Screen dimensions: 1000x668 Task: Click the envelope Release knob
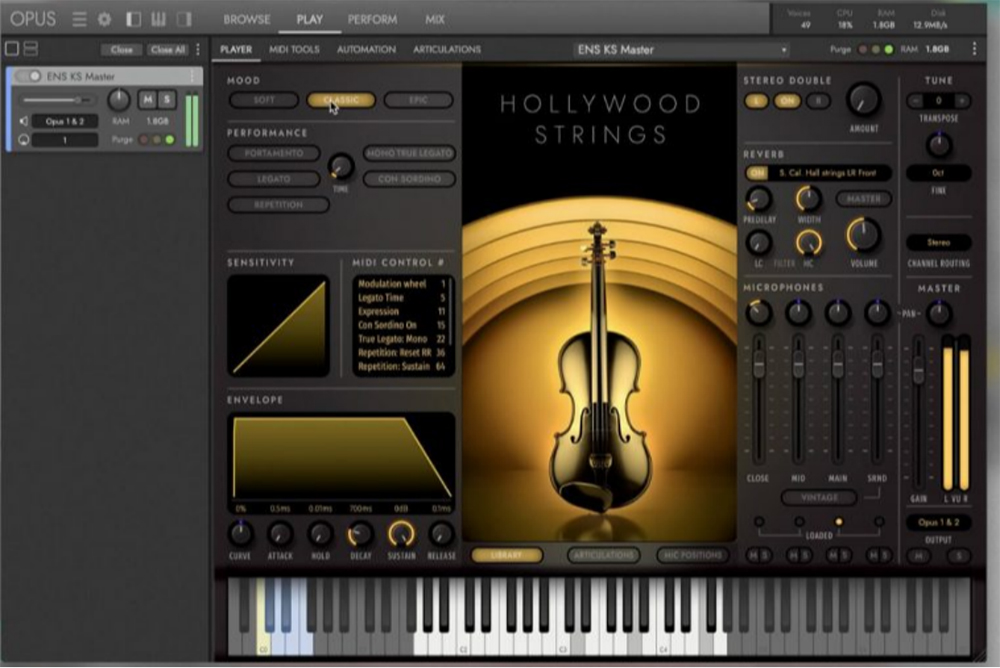(x=441, y=533)
